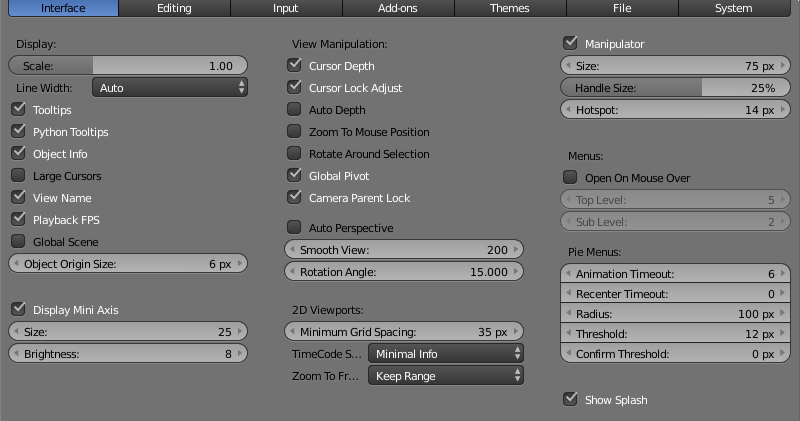Screen dimensions: 800x421
Task: Disable the Tooltips checkbox
Action: [x=18, y=110]
